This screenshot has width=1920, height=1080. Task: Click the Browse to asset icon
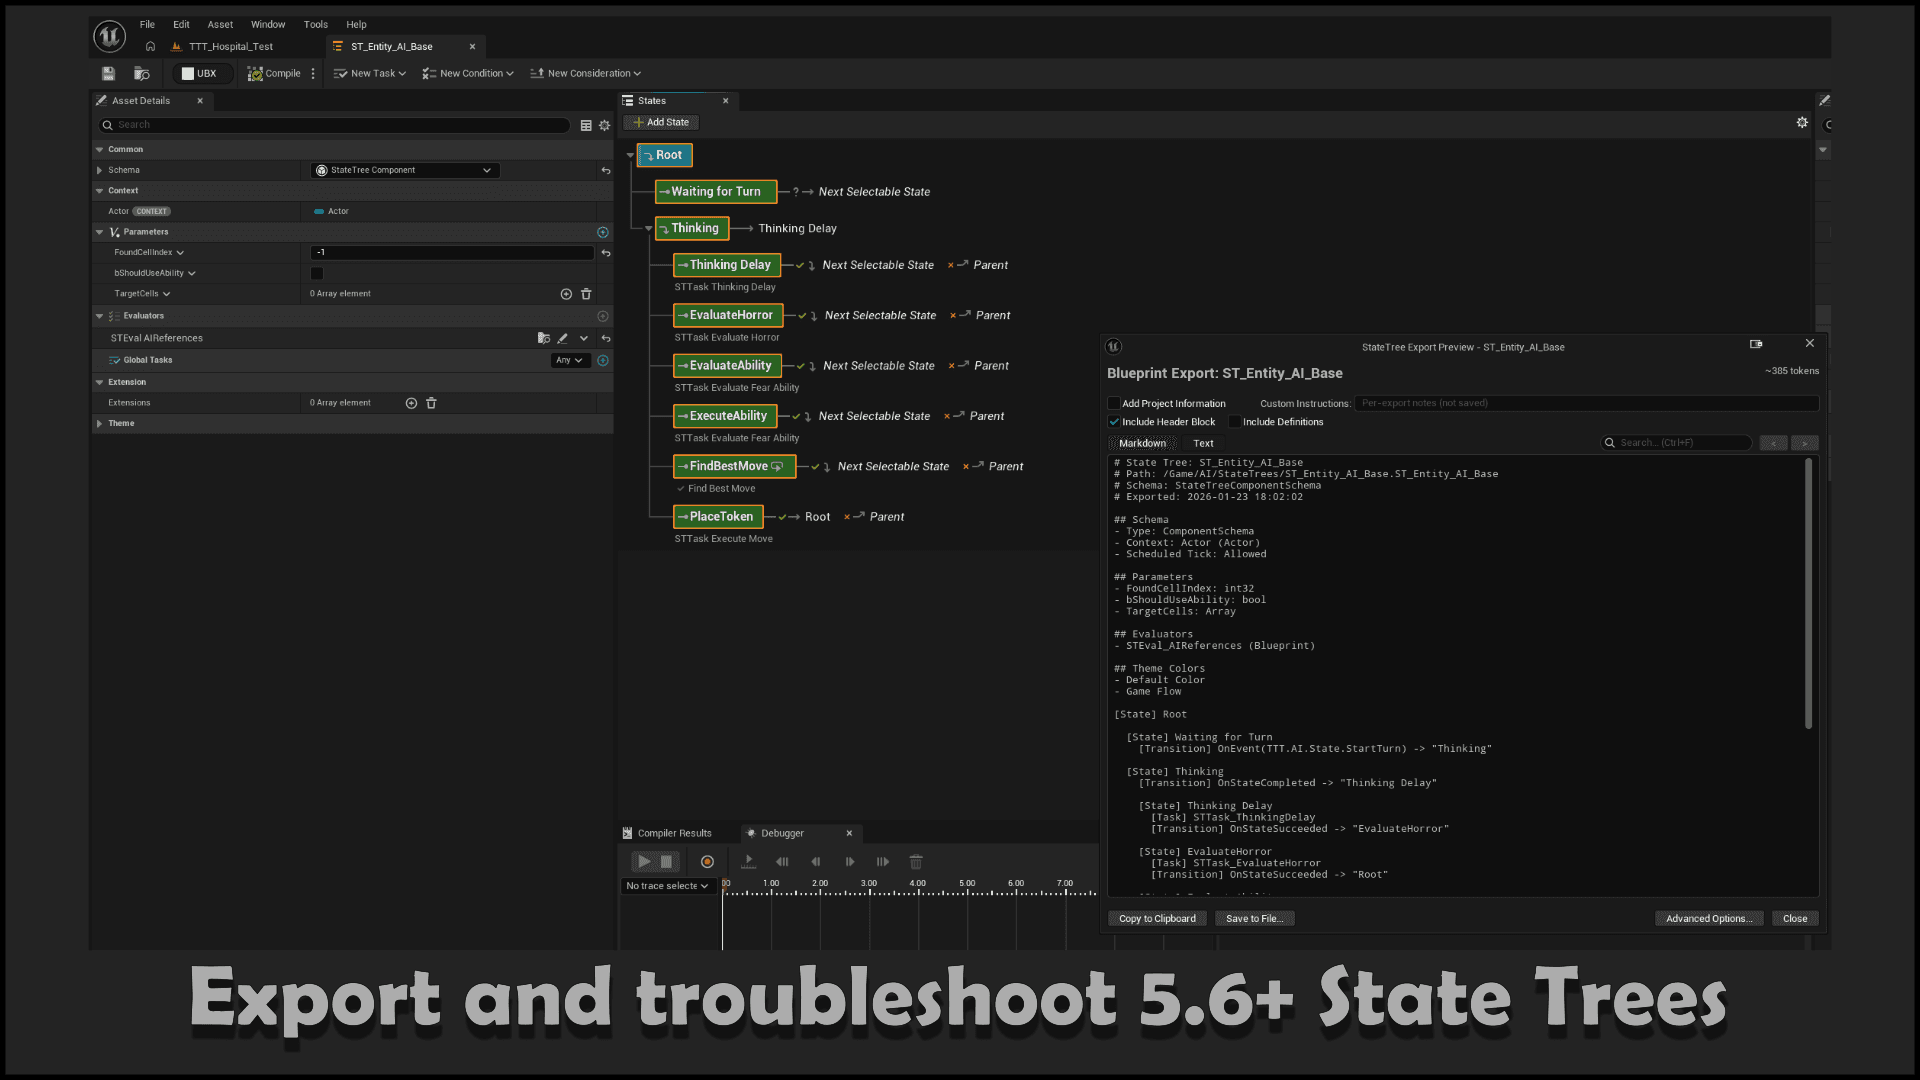[x=141, y=73]
